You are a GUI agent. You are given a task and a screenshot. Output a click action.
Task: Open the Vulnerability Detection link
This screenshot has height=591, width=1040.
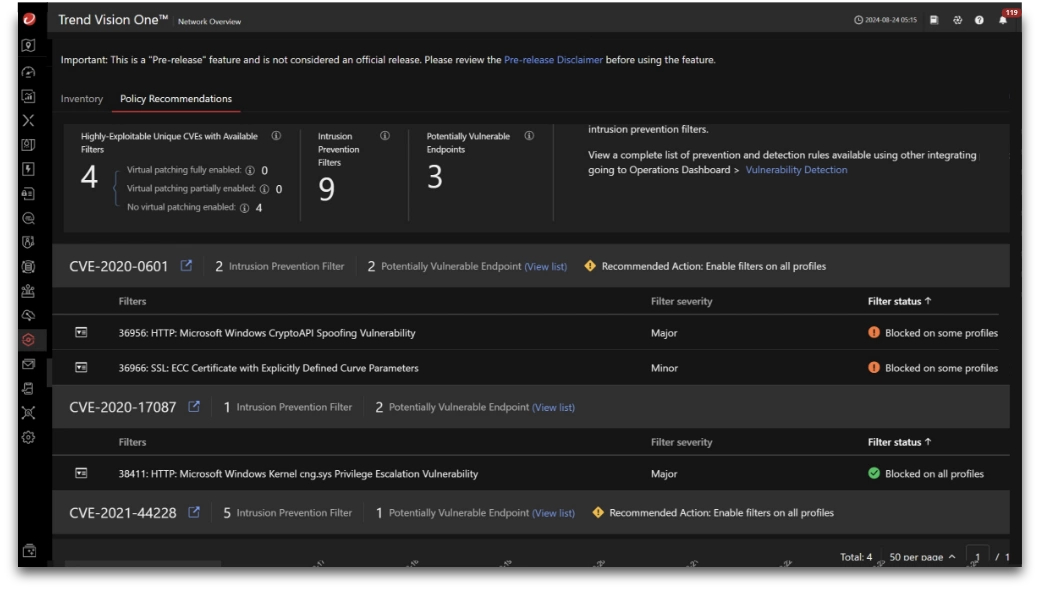796,170
